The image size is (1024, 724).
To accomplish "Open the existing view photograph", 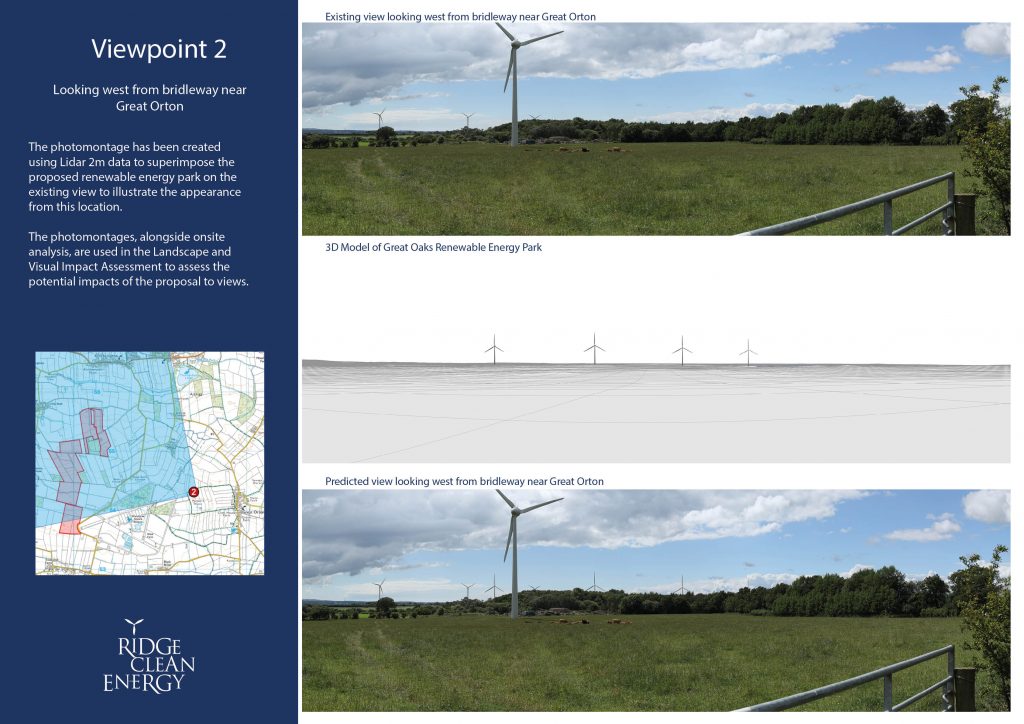I will pos(656,129).
